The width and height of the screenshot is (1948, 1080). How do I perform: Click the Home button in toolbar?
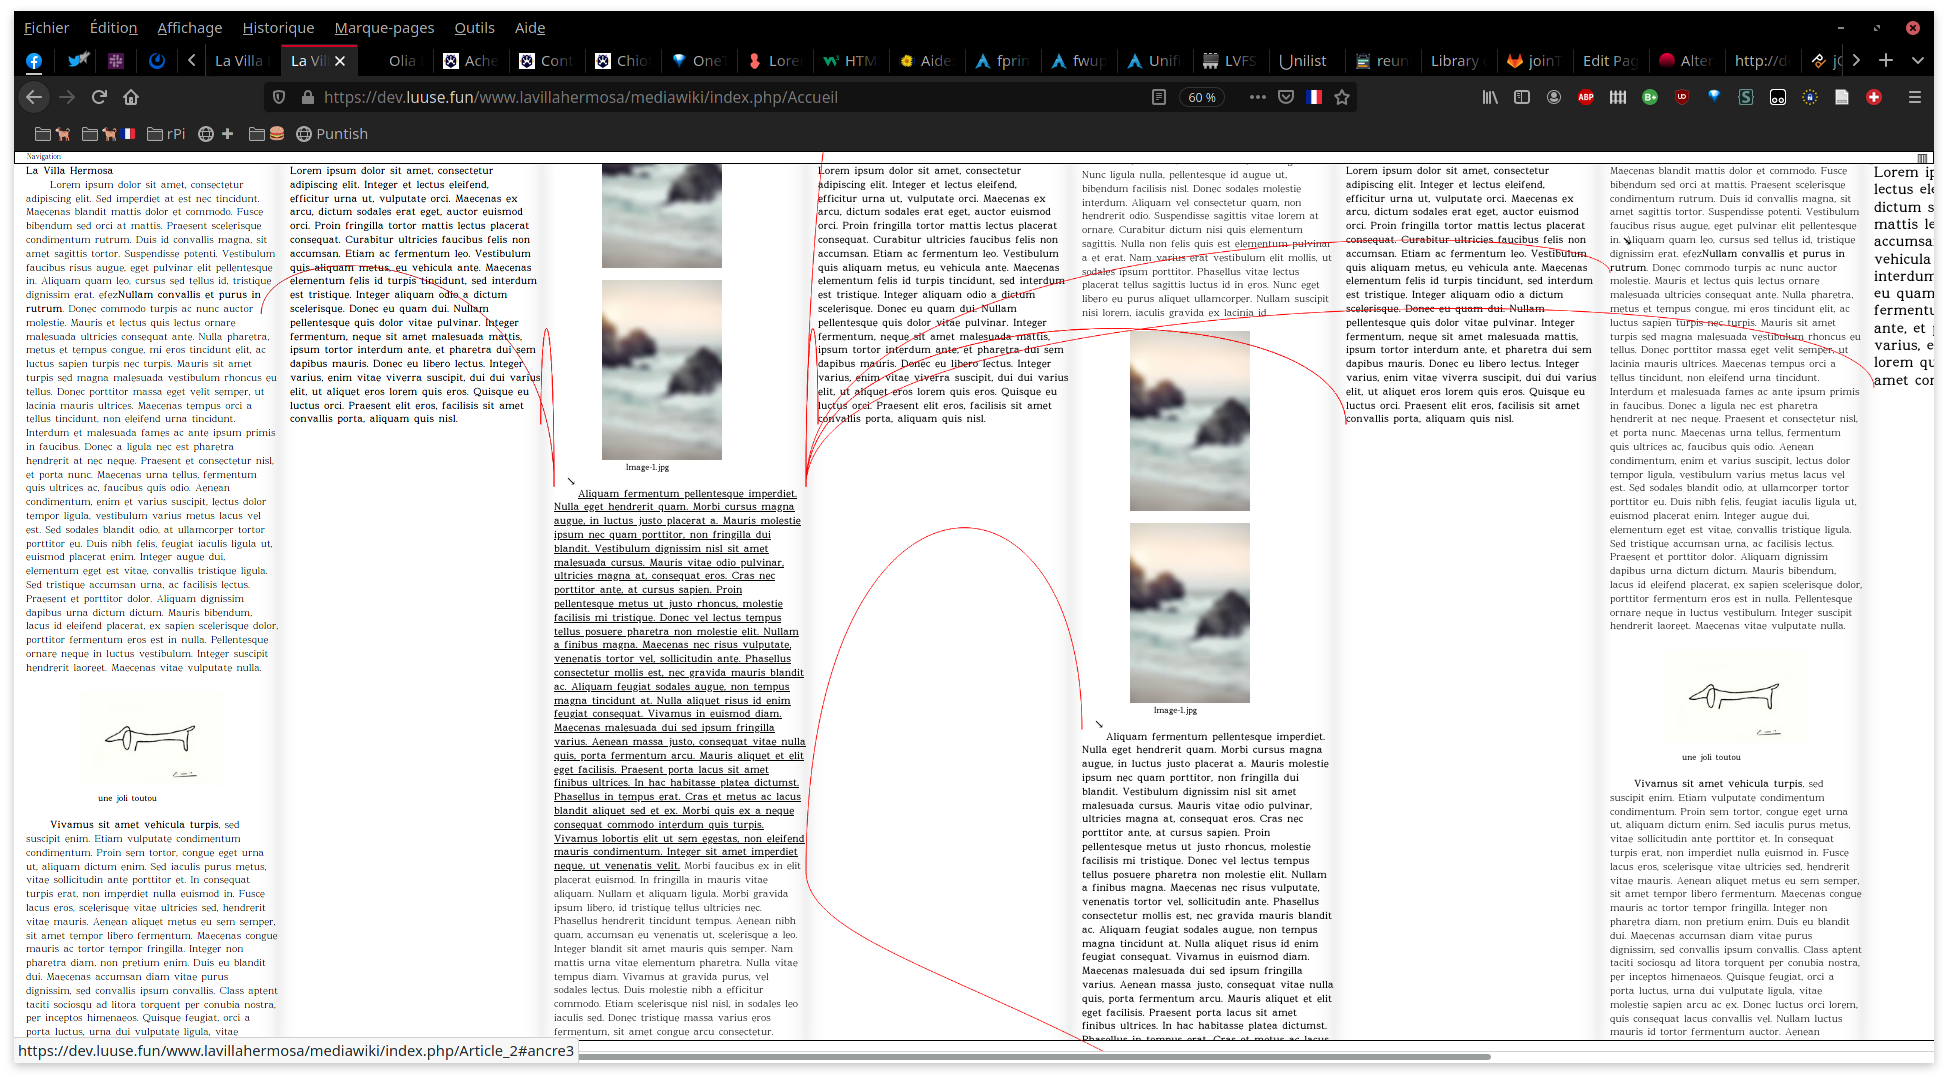pyautogui.click(x=131, y=97)
